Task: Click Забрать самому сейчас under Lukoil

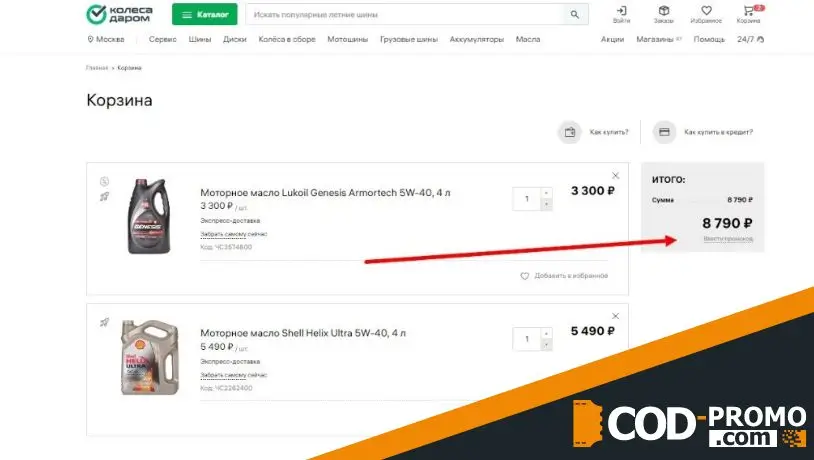Action: click(x=234, y=234)
